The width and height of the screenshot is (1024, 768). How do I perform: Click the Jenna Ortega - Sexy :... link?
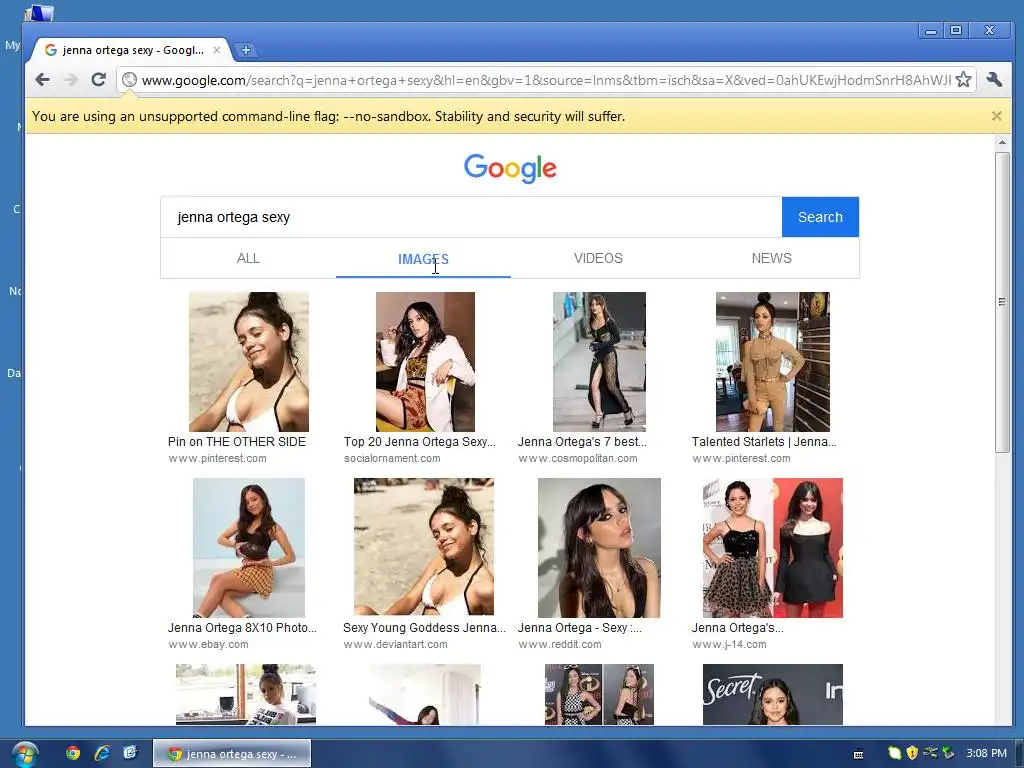[580, 628]
